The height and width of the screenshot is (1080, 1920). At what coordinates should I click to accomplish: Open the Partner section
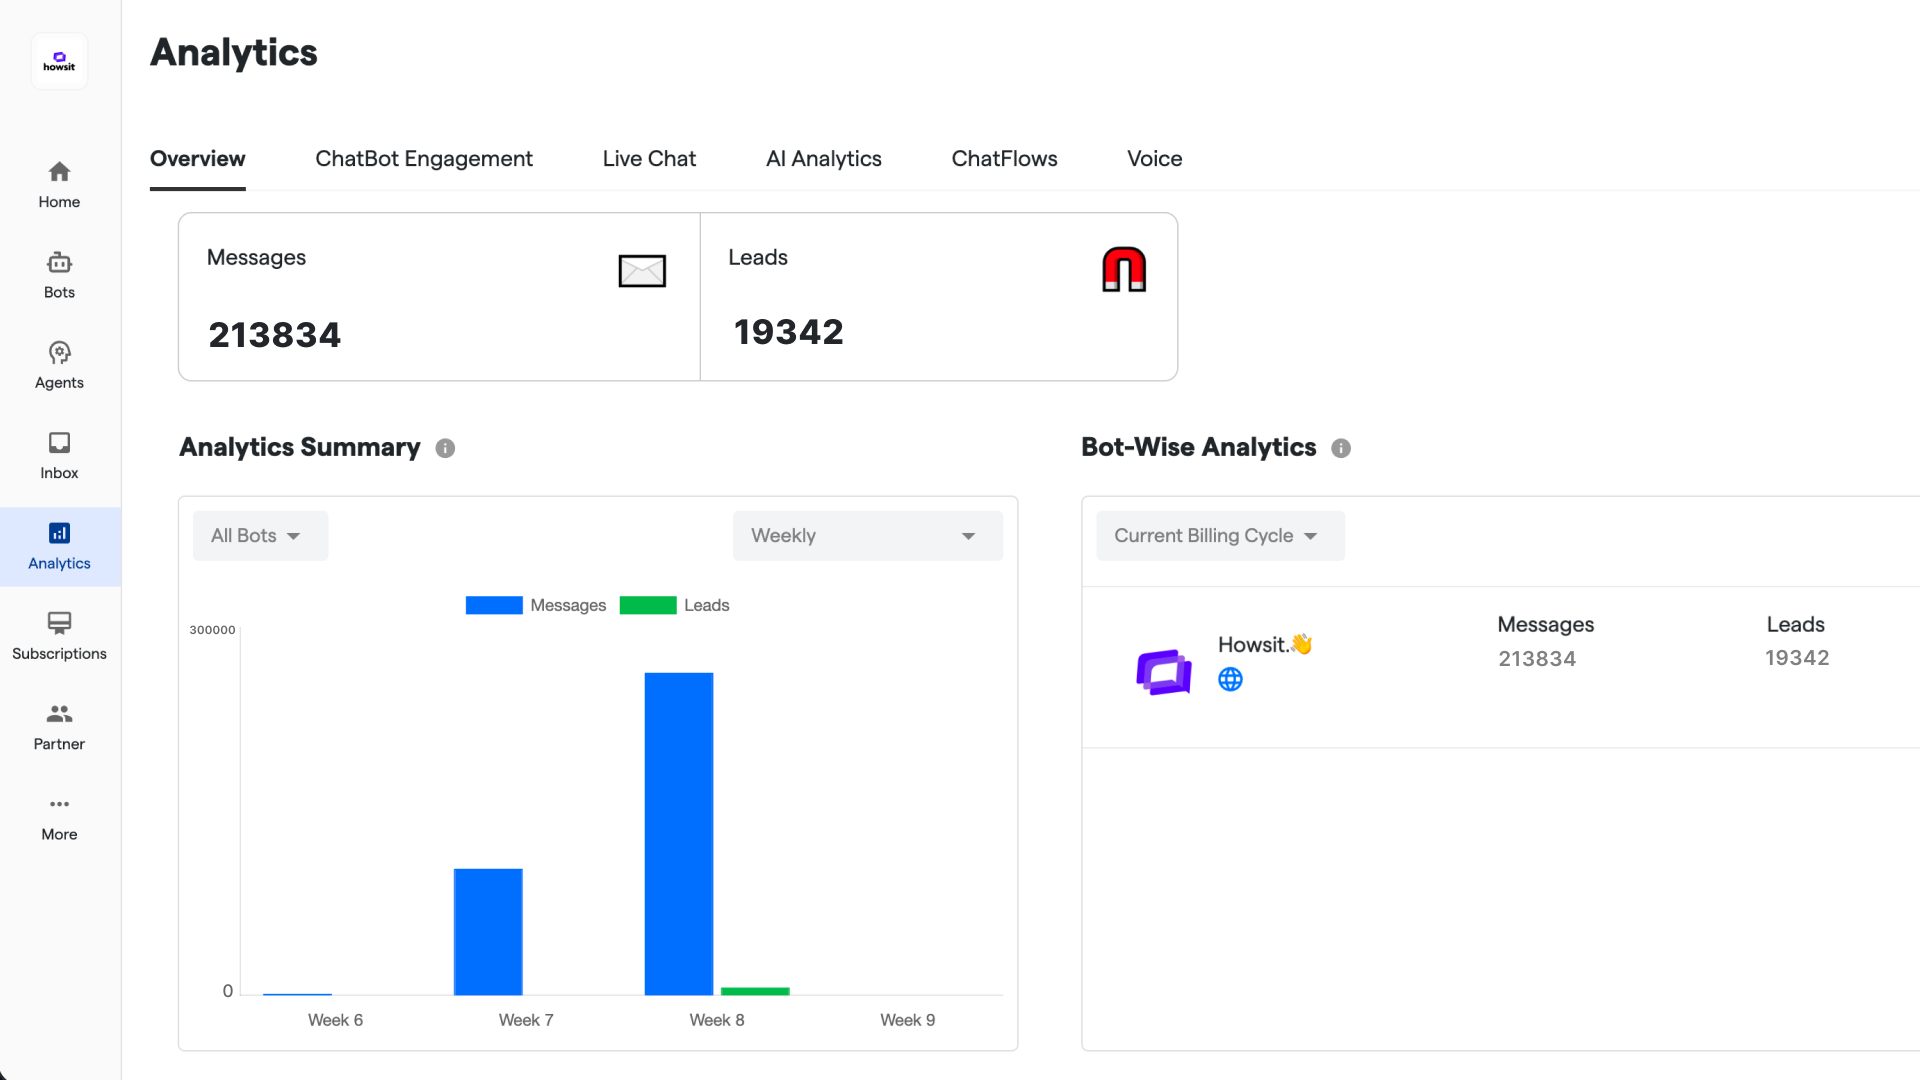59,727
